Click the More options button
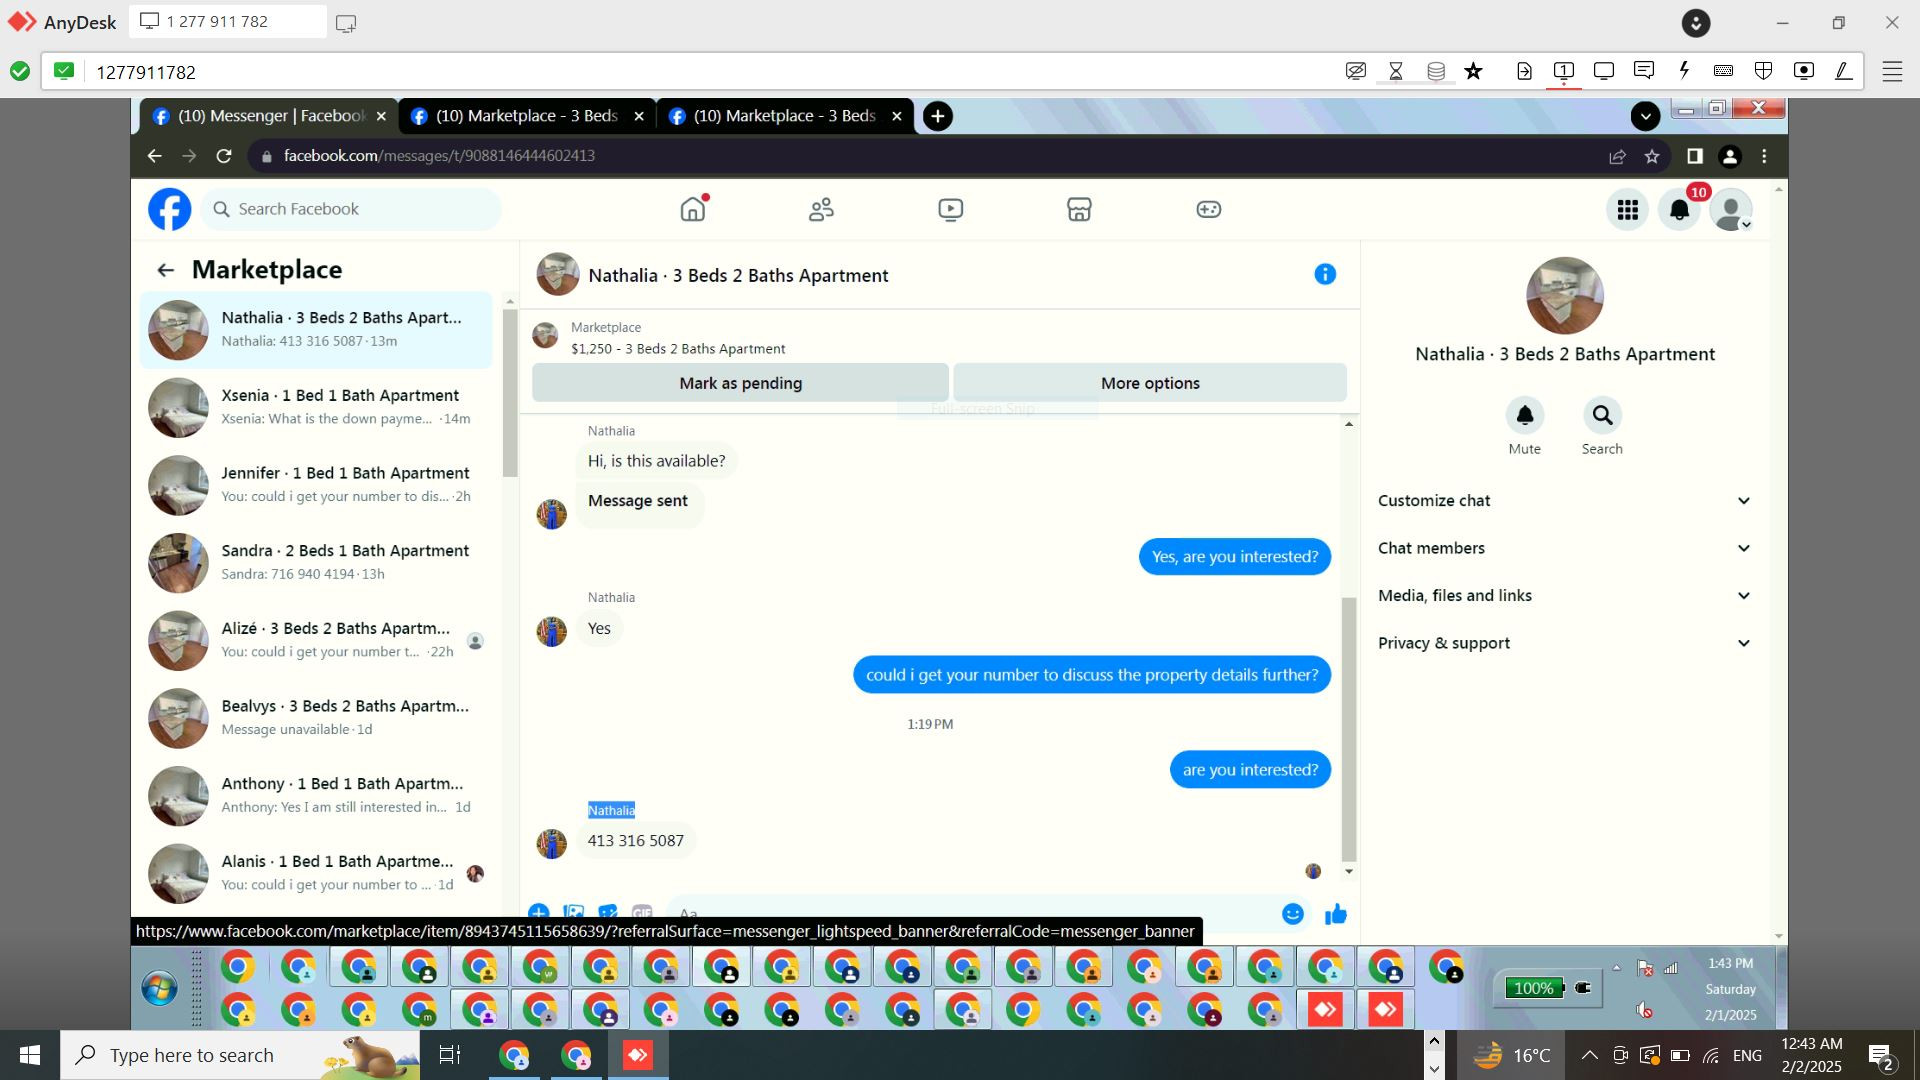This screenshot has height=1080, width=1920. click(x=1150, y=383)
